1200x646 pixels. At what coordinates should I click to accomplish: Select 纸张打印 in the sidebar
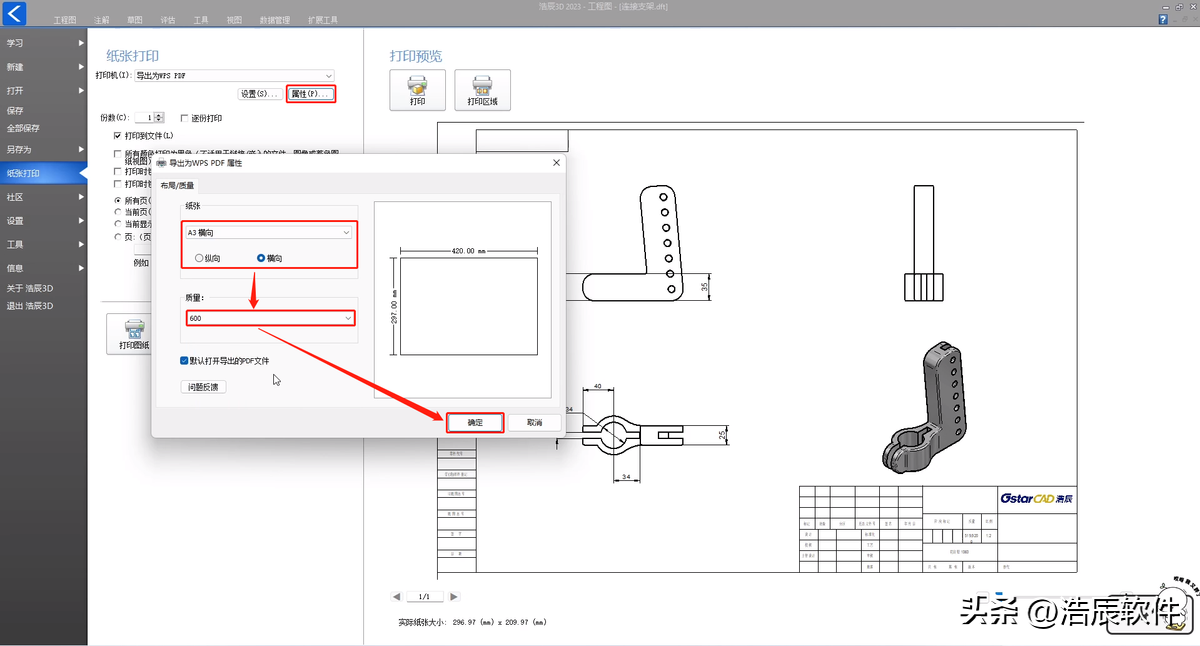(43, 173)
